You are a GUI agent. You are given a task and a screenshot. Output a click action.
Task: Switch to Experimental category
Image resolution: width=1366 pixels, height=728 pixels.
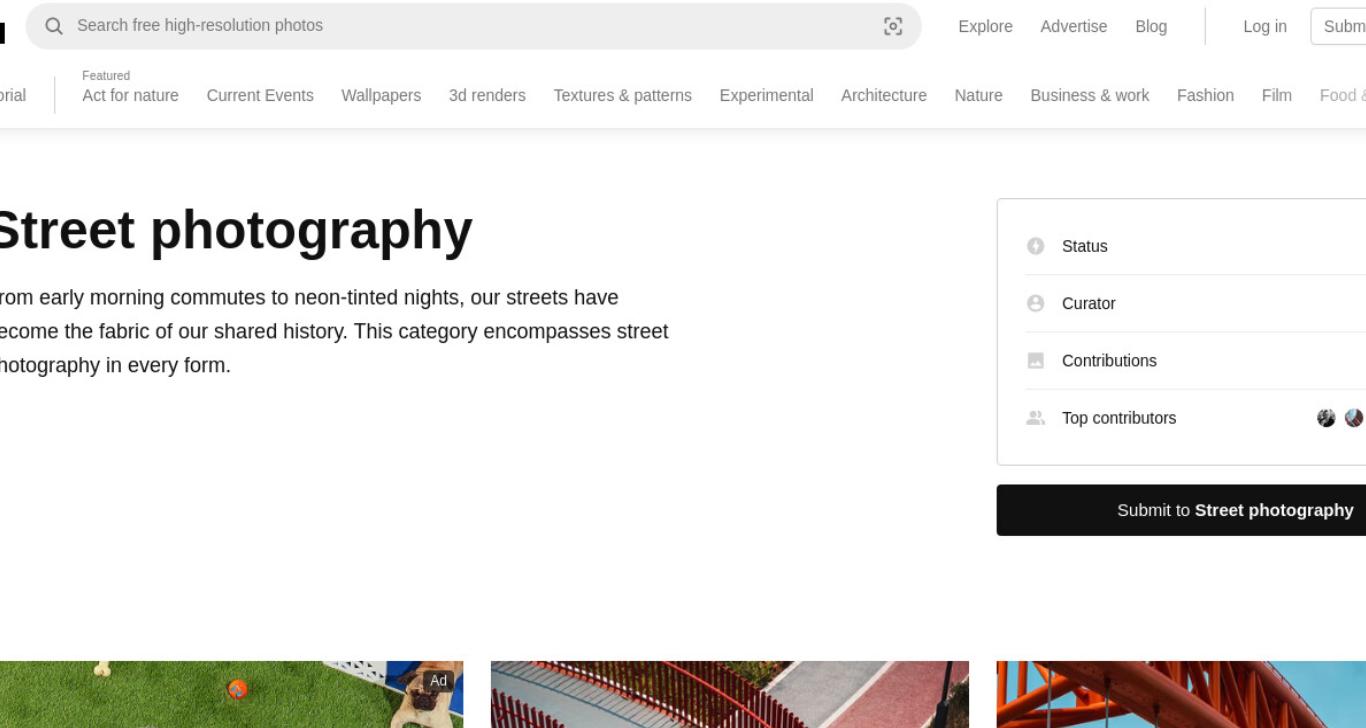(x=766, y=95)
